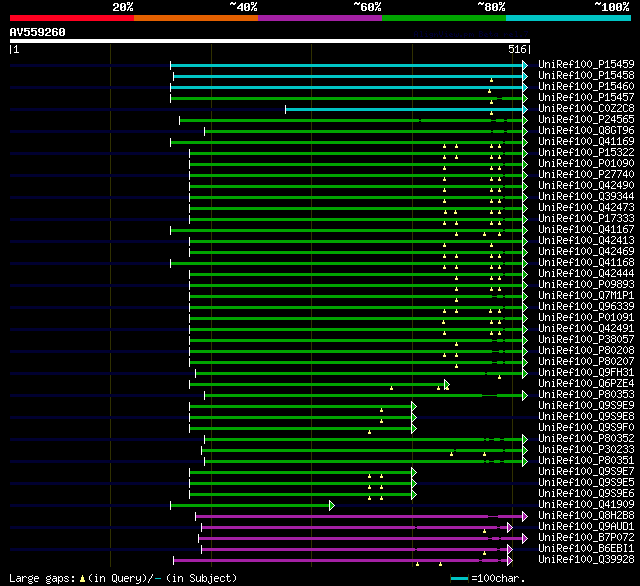The width and height of the screenshot is (640, 586).
Task: Click the cyan arrowhead of the UniRef100_C0Z2C8 alignment
Action: point(525,109)
